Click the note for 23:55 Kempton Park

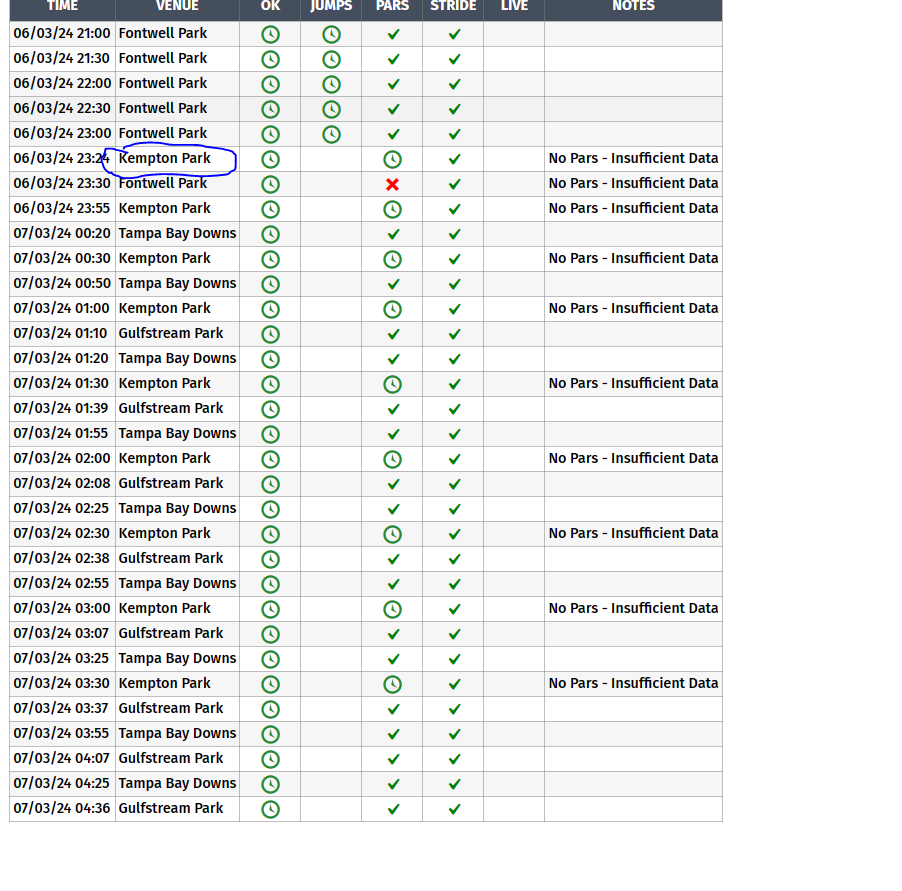[633, 208]
